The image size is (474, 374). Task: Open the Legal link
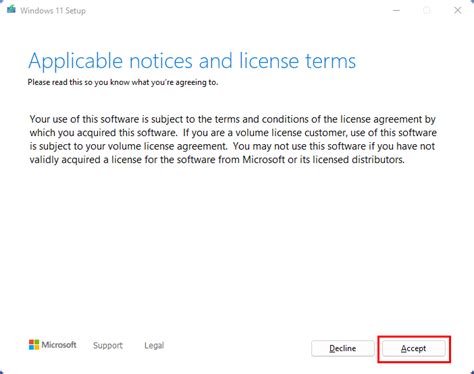(154, 346)
